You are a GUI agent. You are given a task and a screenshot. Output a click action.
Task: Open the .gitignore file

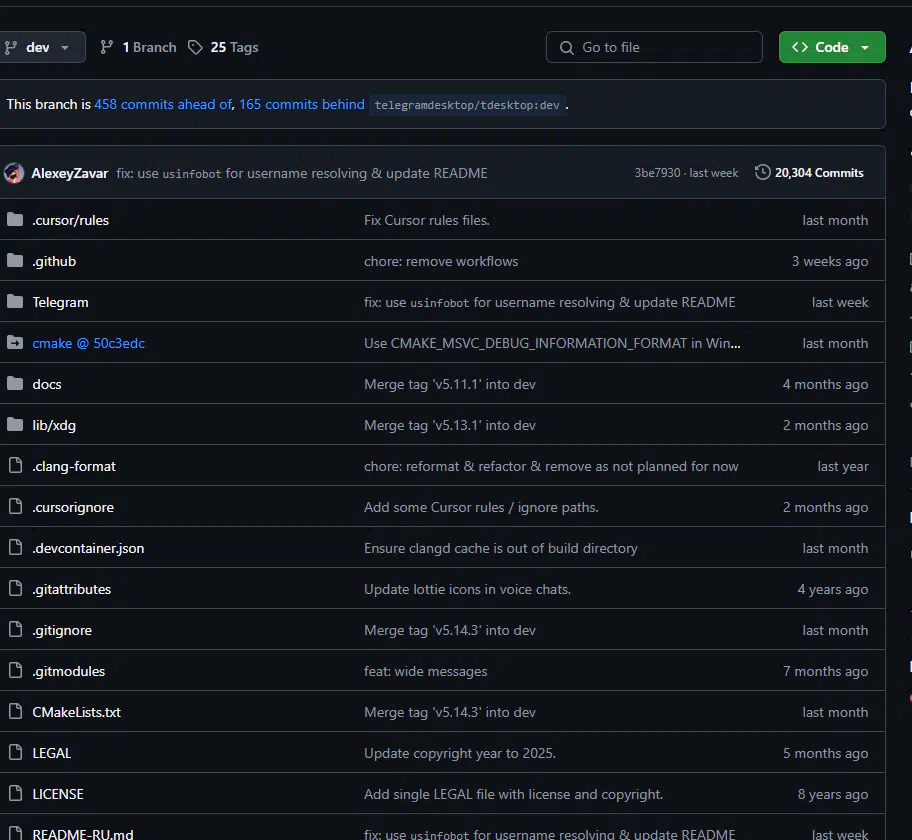pyautogui.click(x=62, y=631)
